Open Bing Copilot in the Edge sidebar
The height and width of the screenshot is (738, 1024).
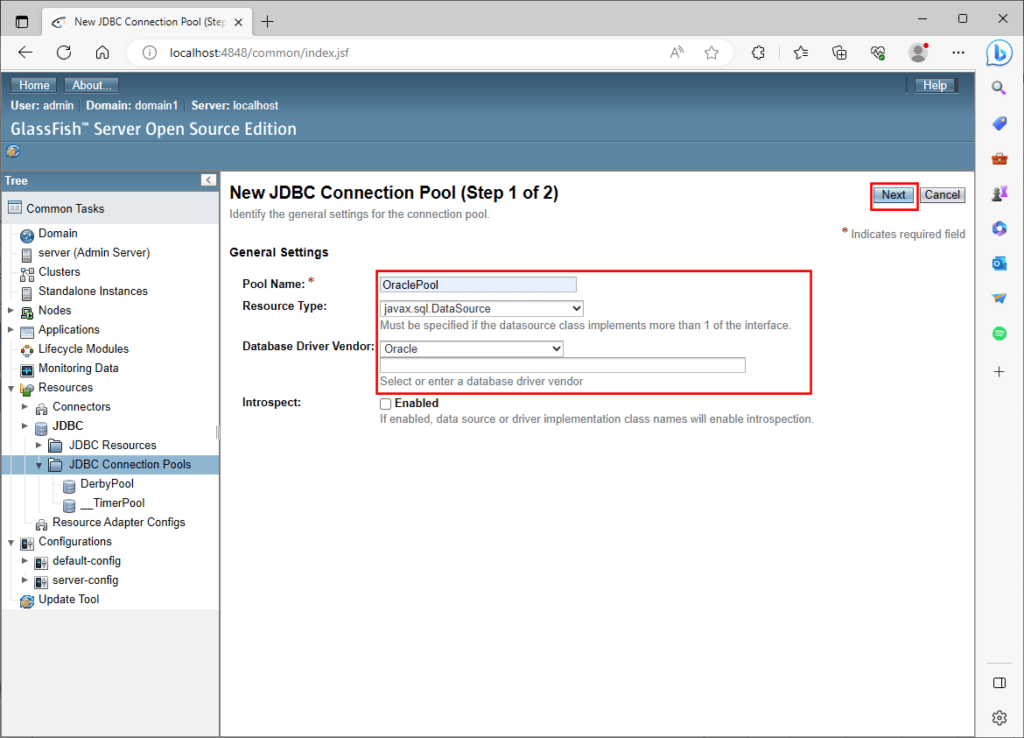click(999, 53)
